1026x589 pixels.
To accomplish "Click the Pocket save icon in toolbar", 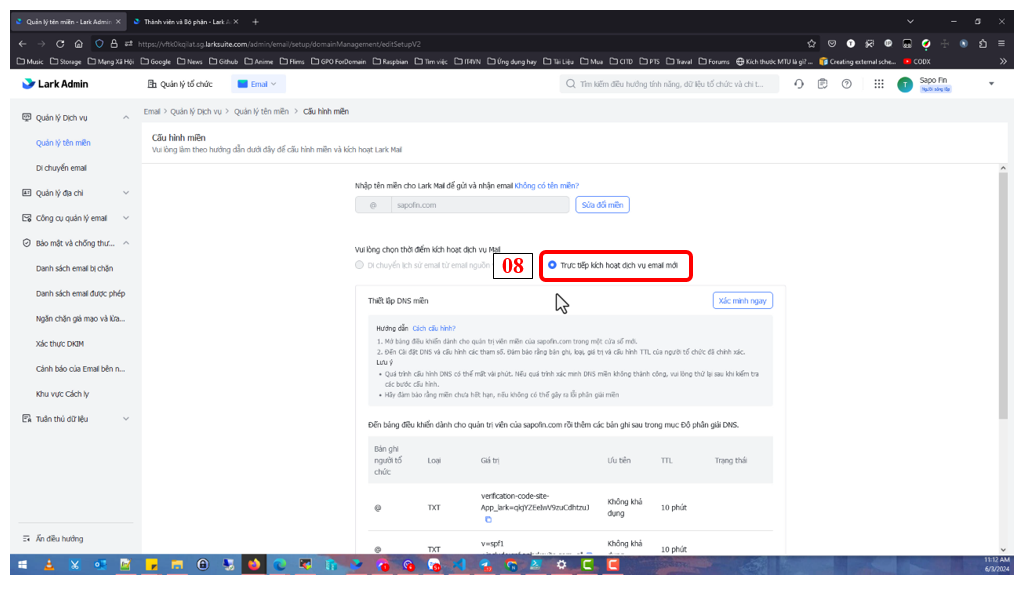I will click(x=832, y=44).
